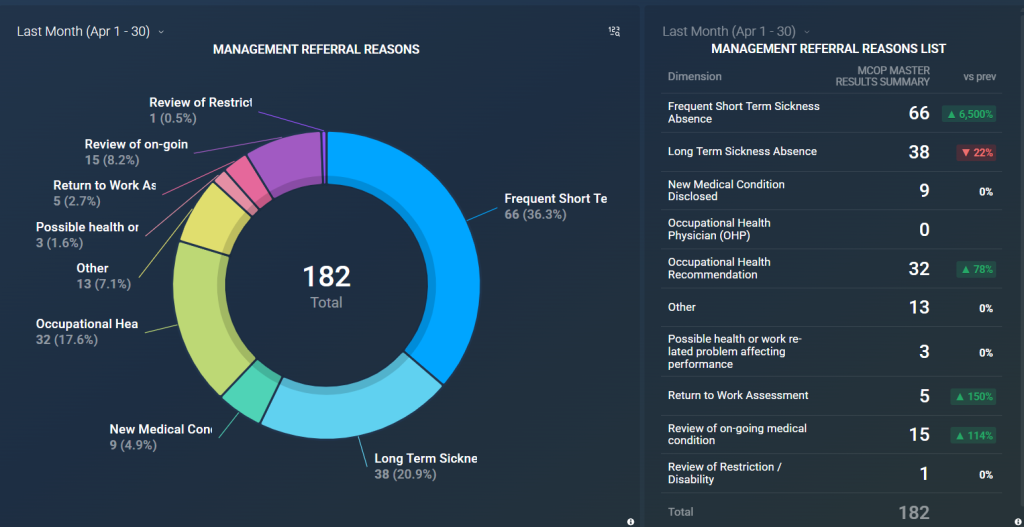
Task: Select the Review of Restriction / Disability row name
Action: (725, 473)
